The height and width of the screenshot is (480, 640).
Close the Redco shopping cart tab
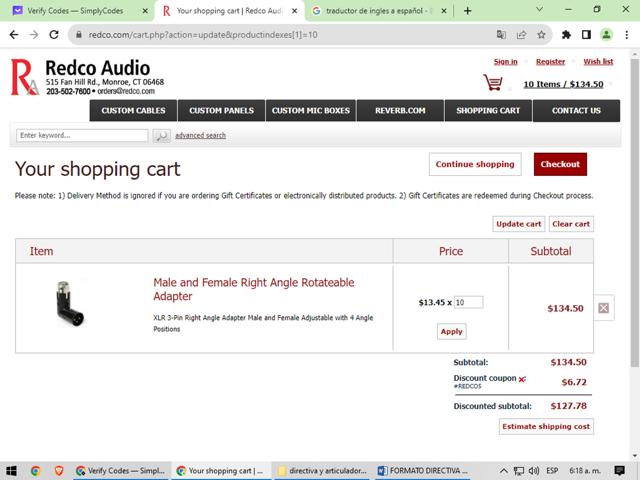click(294, 11)
